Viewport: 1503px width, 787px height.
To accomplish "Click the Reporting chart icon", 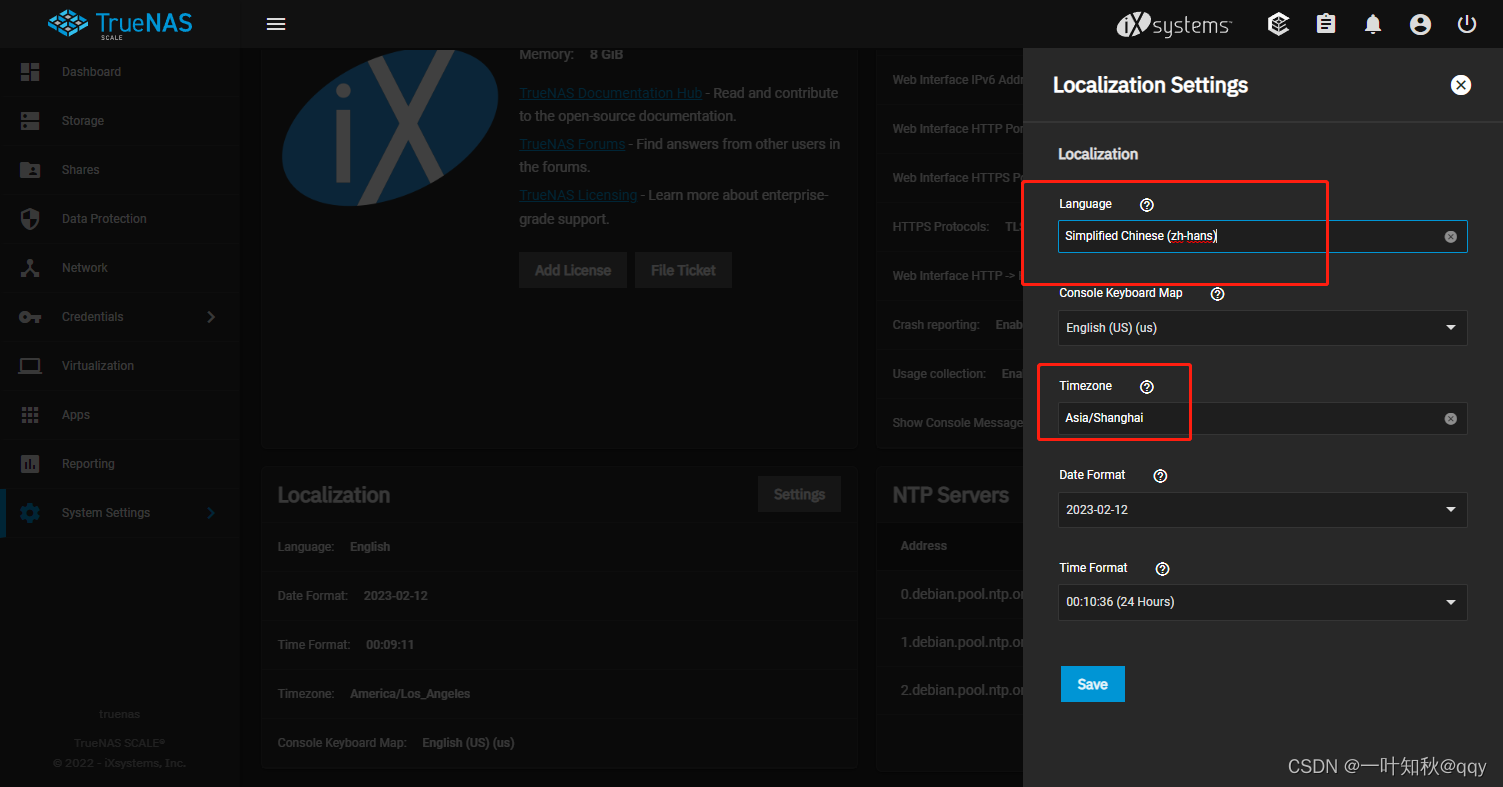I will [x=30, y=464].
